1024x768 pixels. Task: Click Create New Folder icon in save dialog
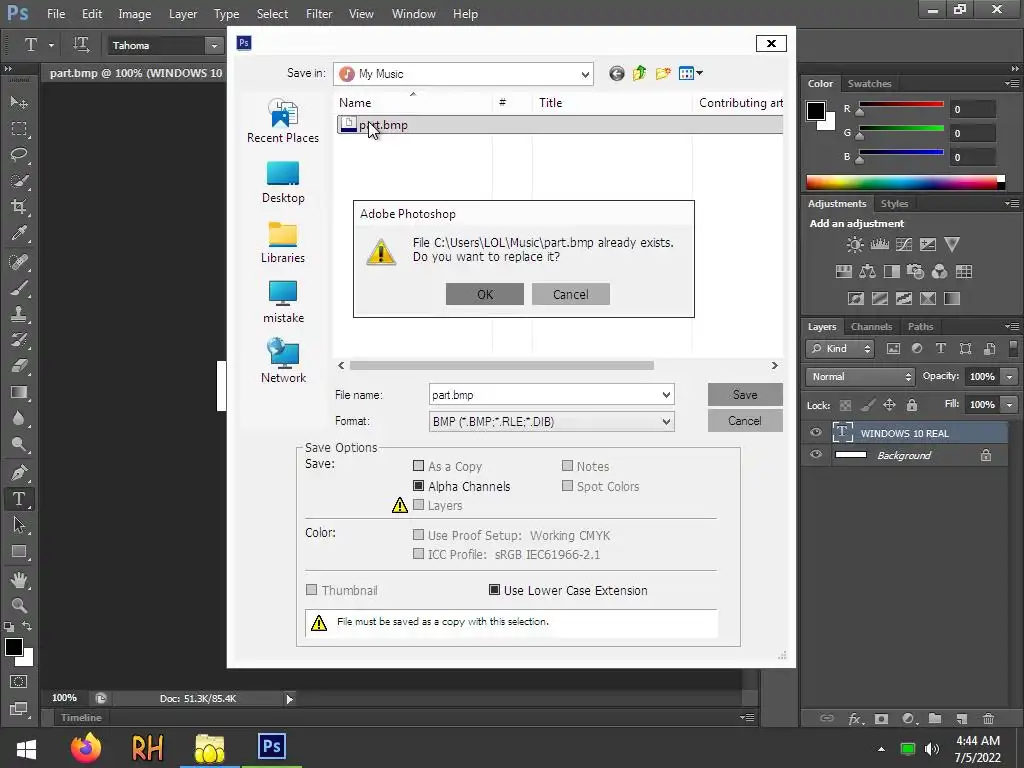(x=663, y=73)
